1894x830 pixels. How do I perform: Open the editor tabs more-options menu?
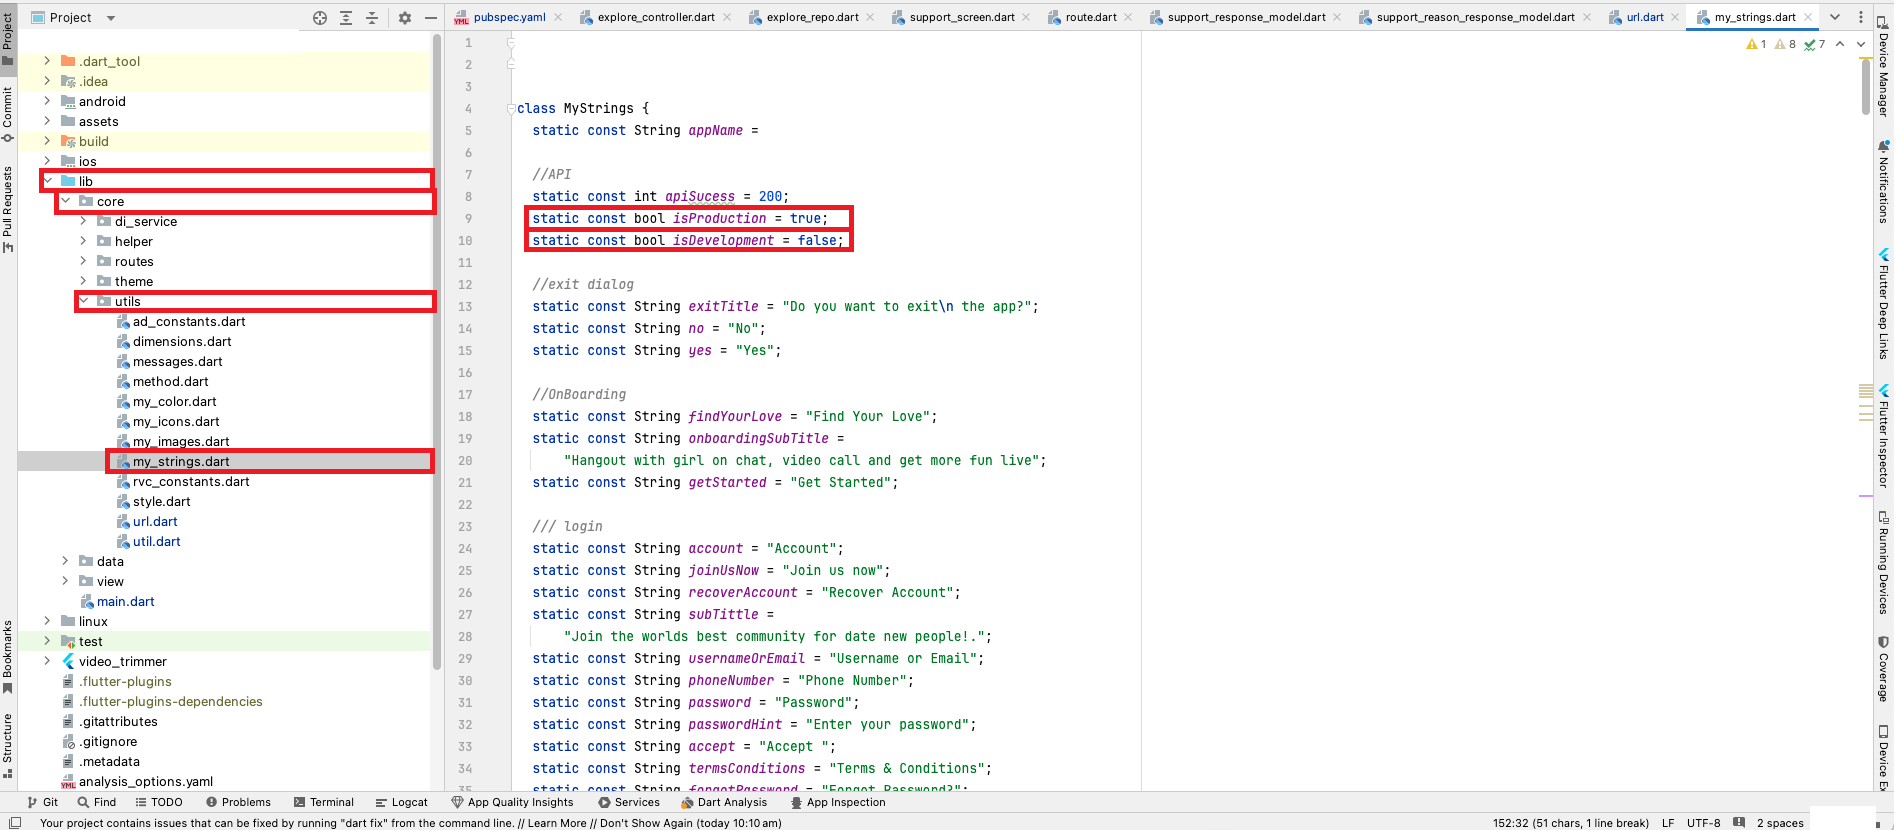[x=1861, y=17]
